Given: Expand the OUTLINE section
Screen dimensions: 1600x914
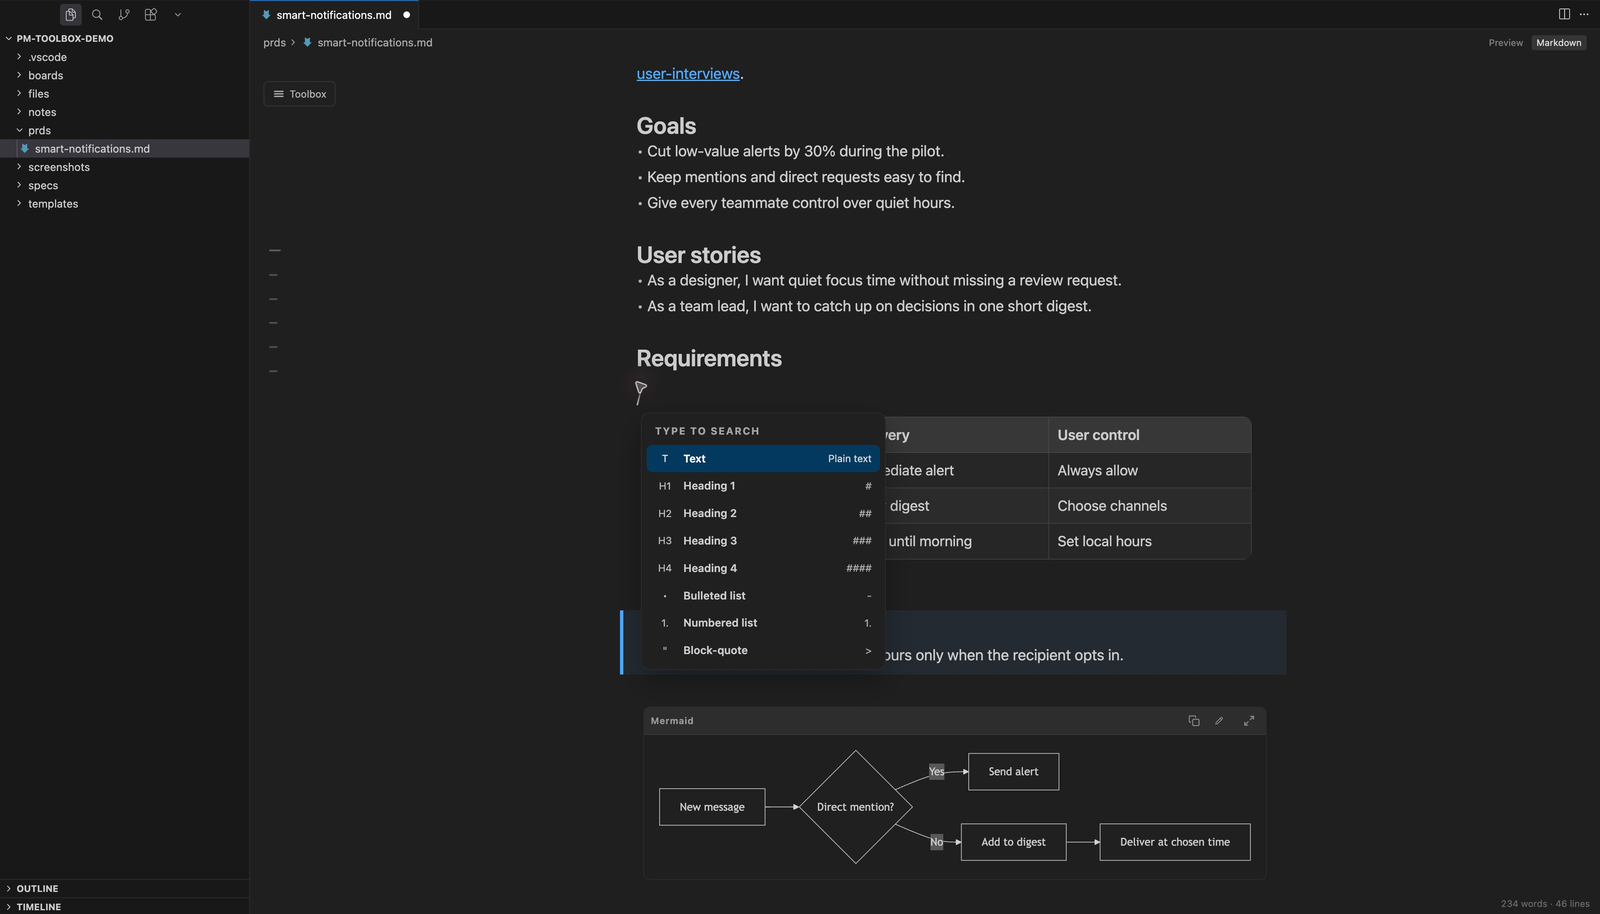Looking at the screenshot, I should 124,889.
